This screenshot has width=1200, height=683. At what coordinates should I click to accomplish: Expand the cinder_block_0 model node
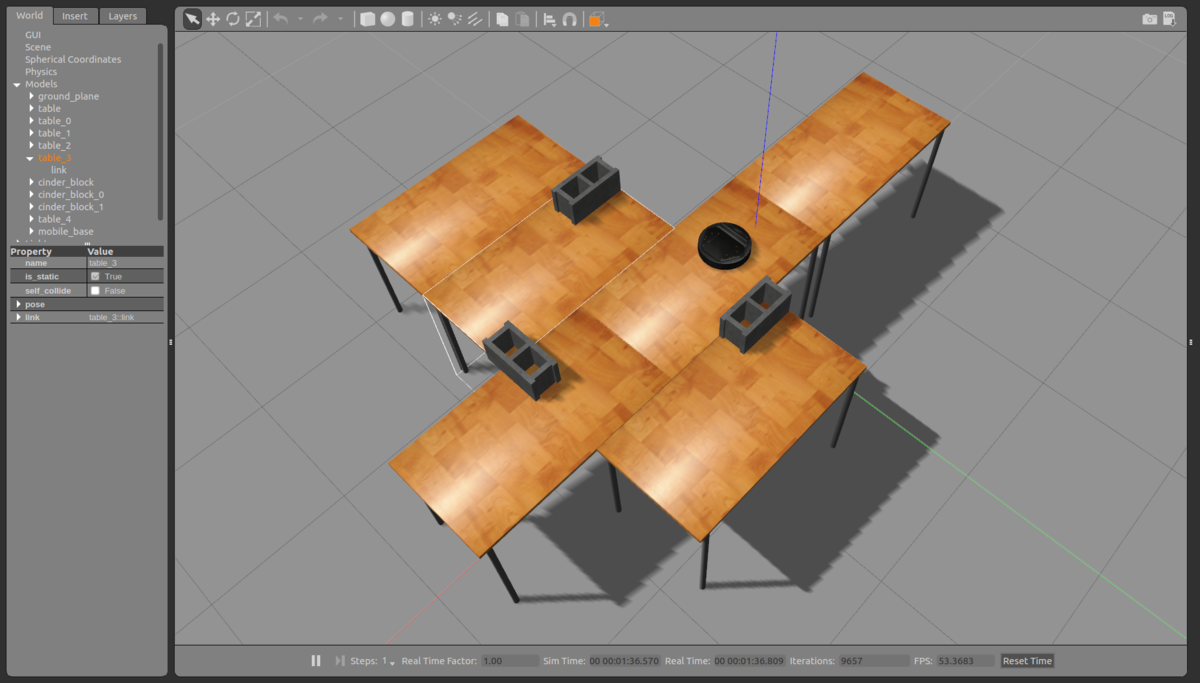[x=31, y=195]
